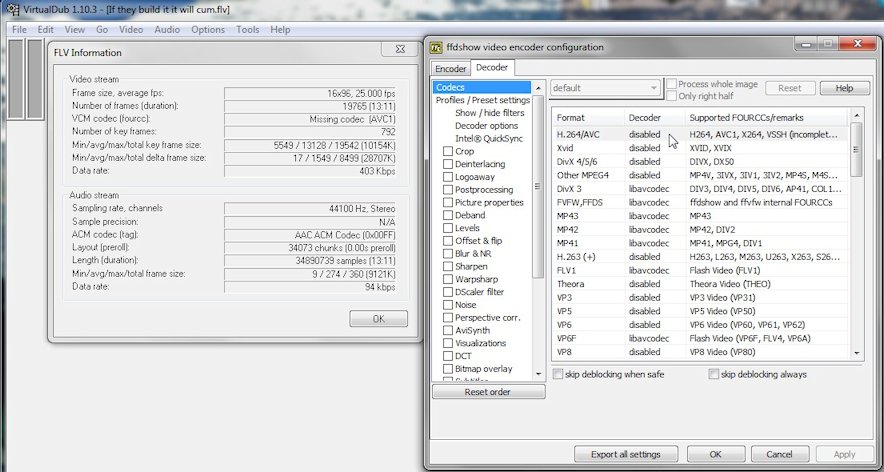The height and width of the screenshot is (472, 884).
Task: Click filter tree scrollbar up arrow
Action: click(538, 89)
